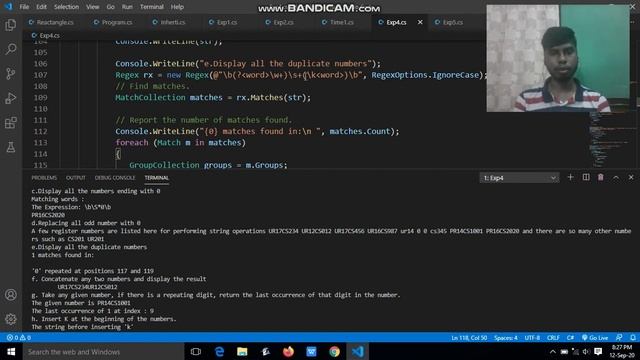Switch to the PROBLEMS panel tab
Viewport: 640px width, 360px height.
(44, 178)
